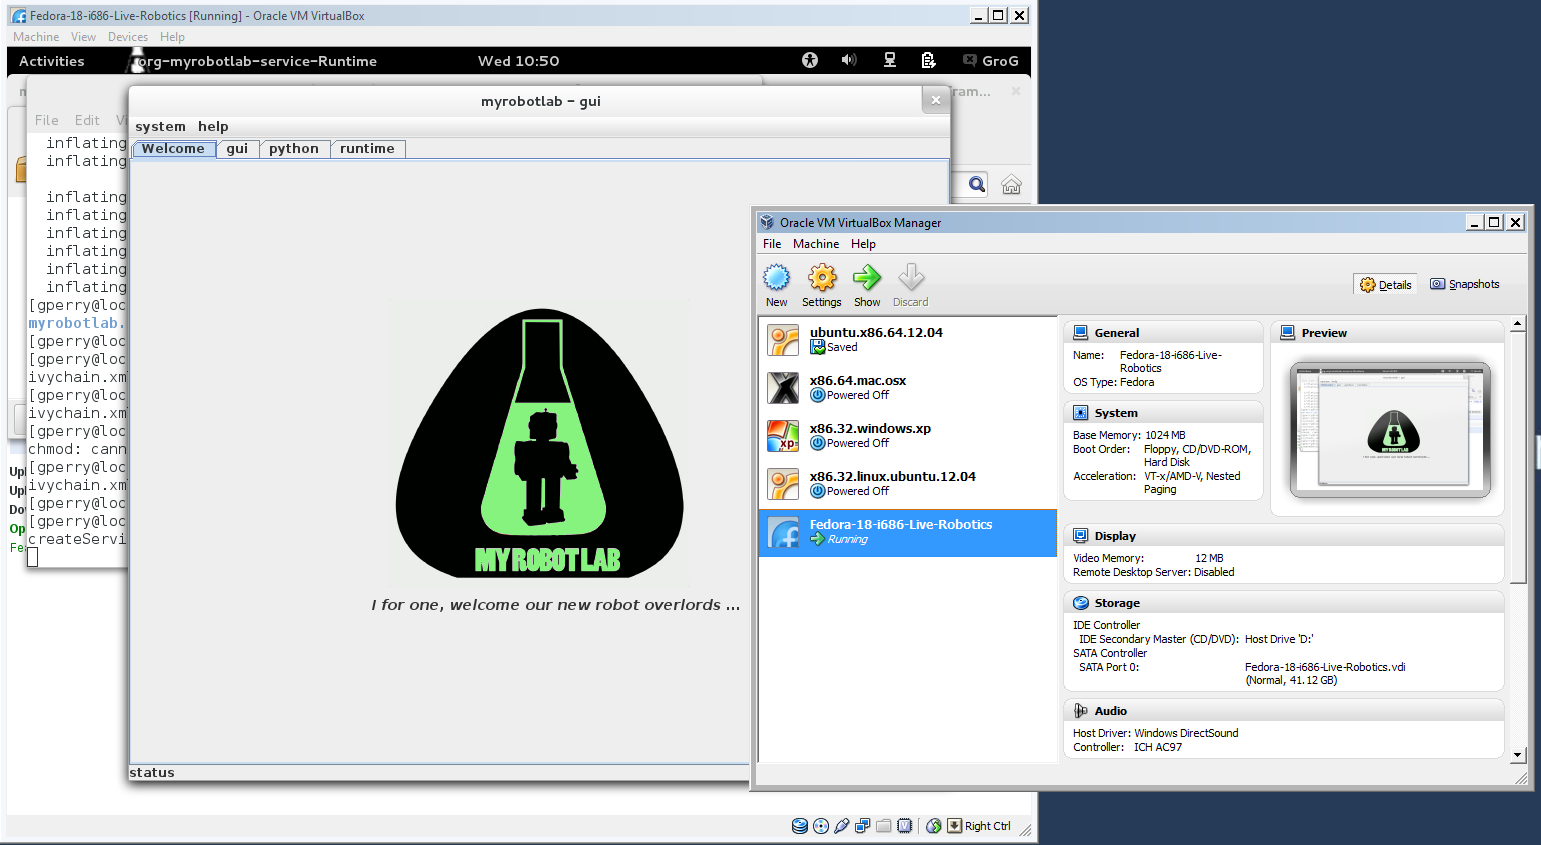Image resolution: width=1541 pixels, height=845 pixels.
Task: Open the Machine menu in VirtualBox Manager
Action: click(x=816, y=244)
